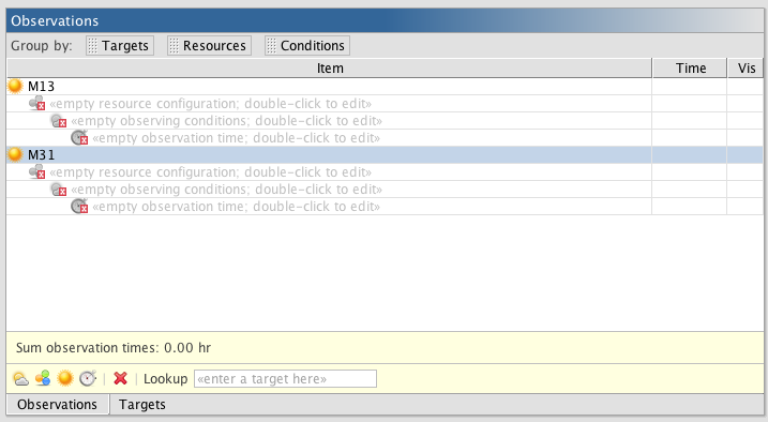This screenshot has height=422, width=768.
Task: Click the Time column header
Action: tap(690, 68)
